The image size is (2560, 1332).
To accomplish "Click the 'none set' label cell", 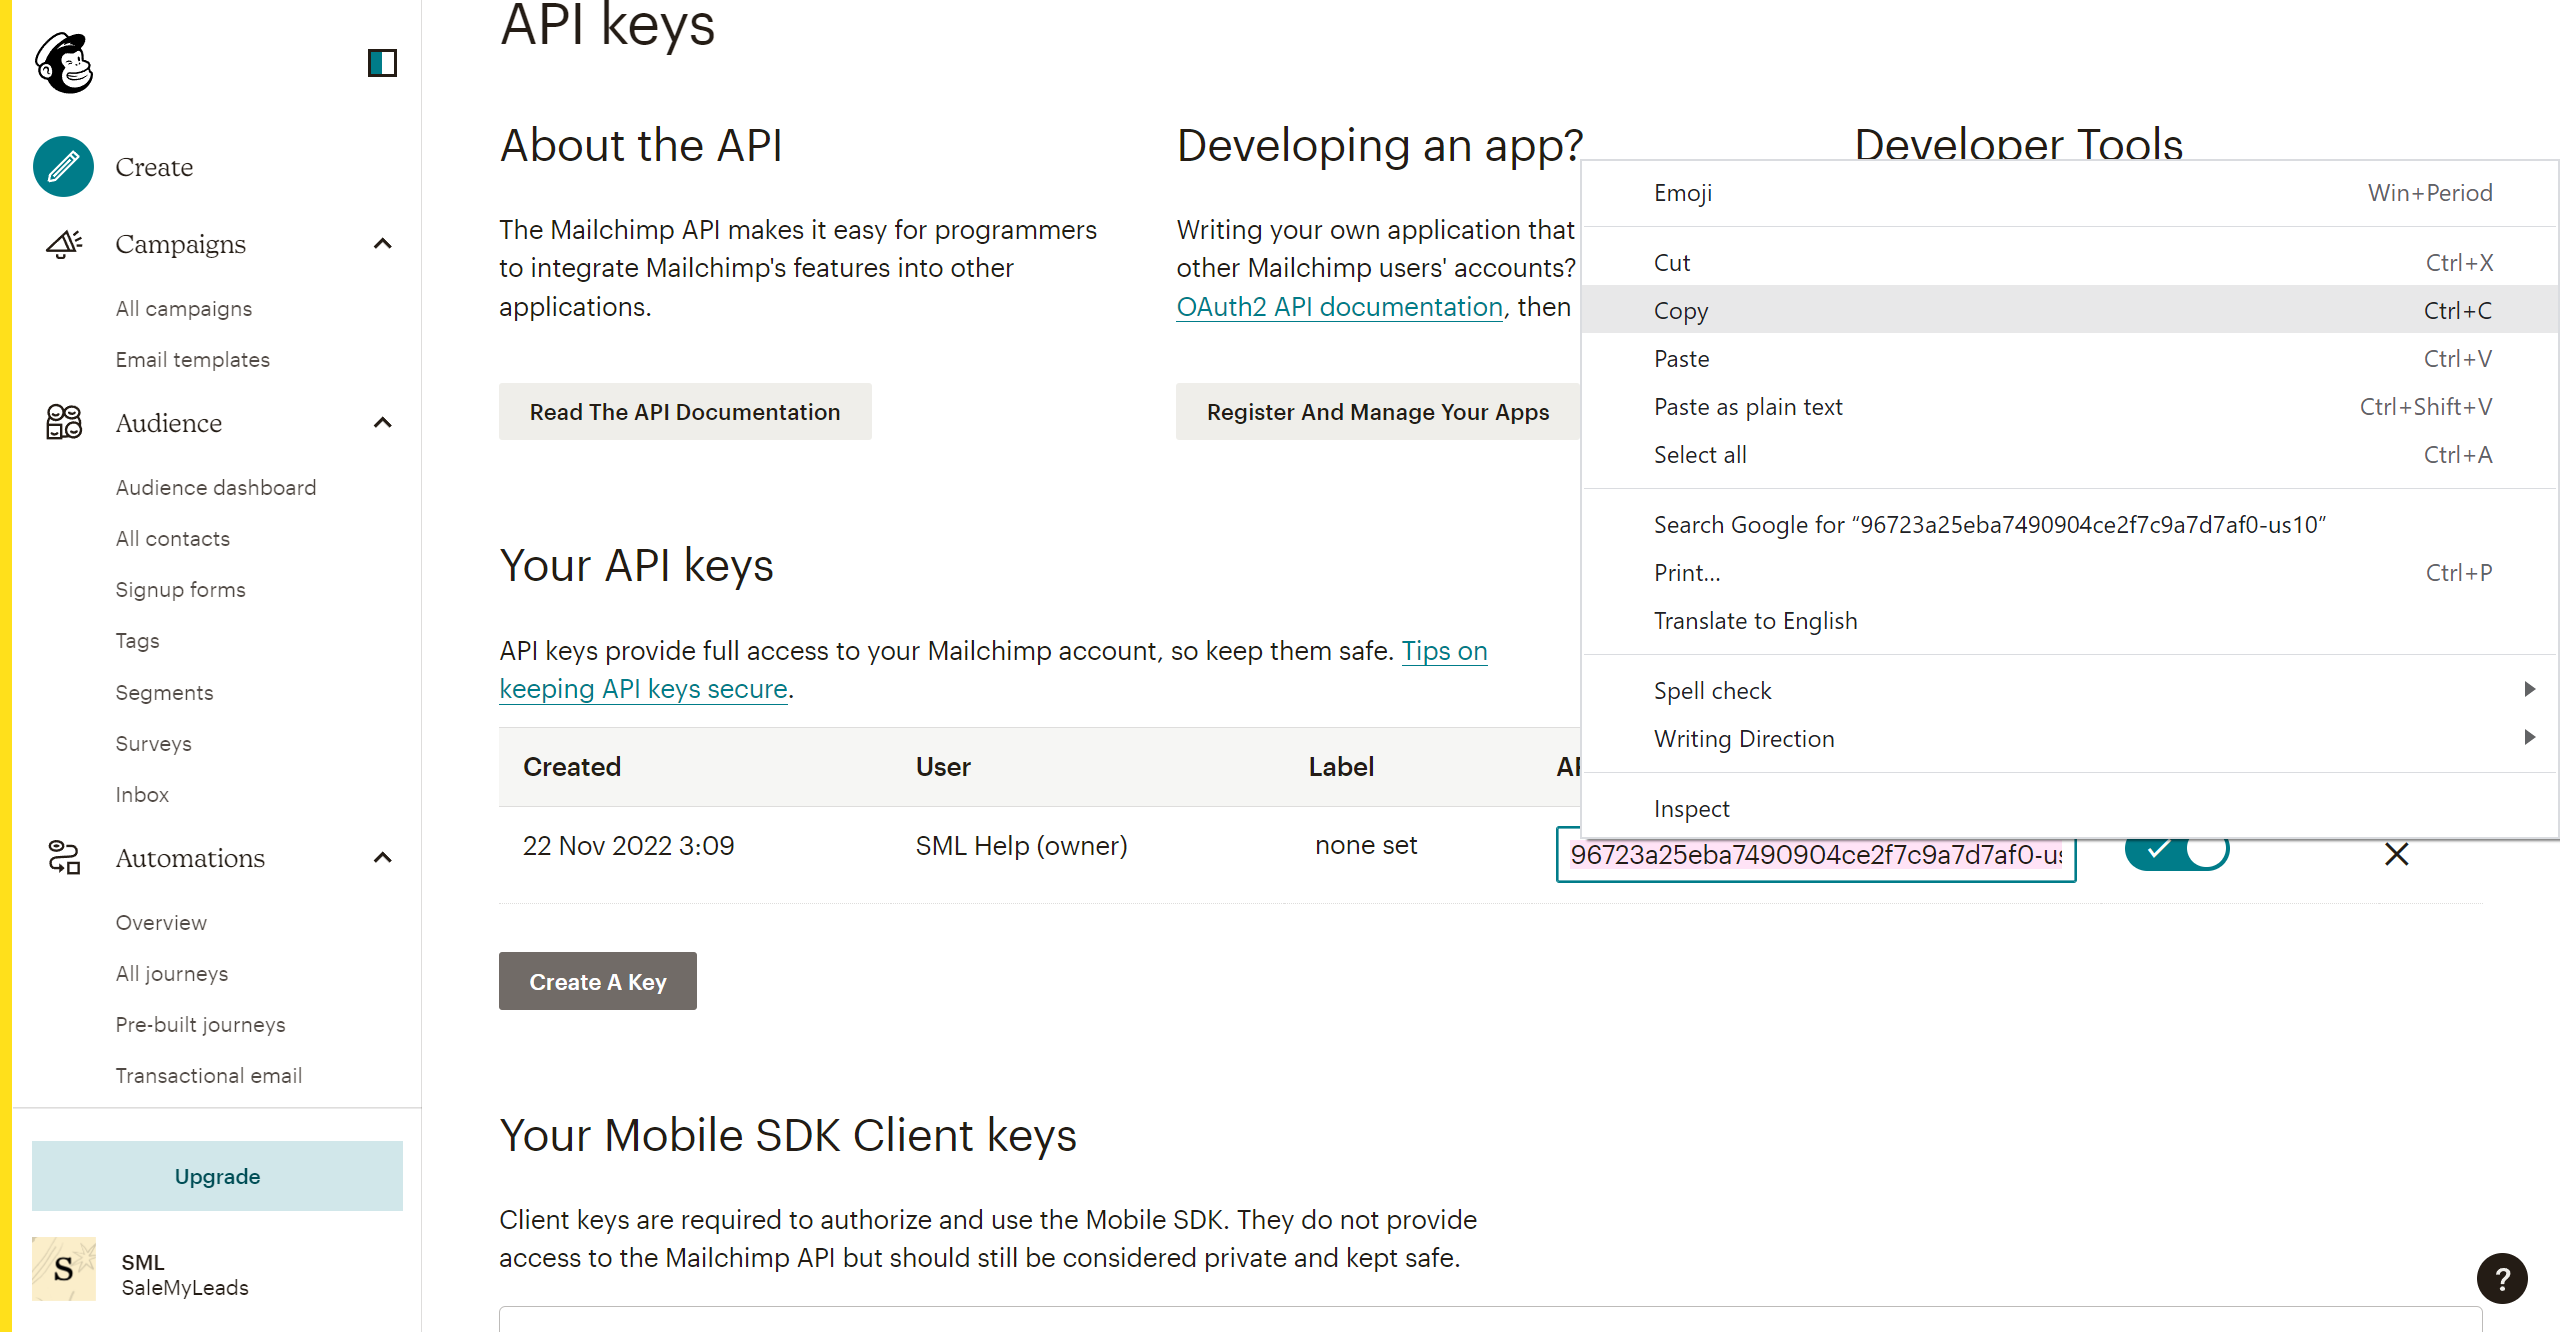I will [1366, 845].
